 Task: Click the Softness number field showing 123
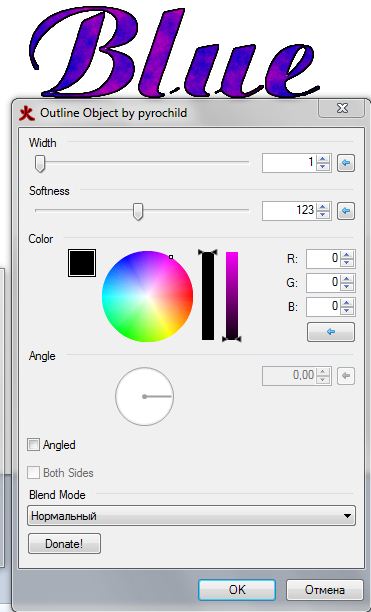click(x=289, y=211)
